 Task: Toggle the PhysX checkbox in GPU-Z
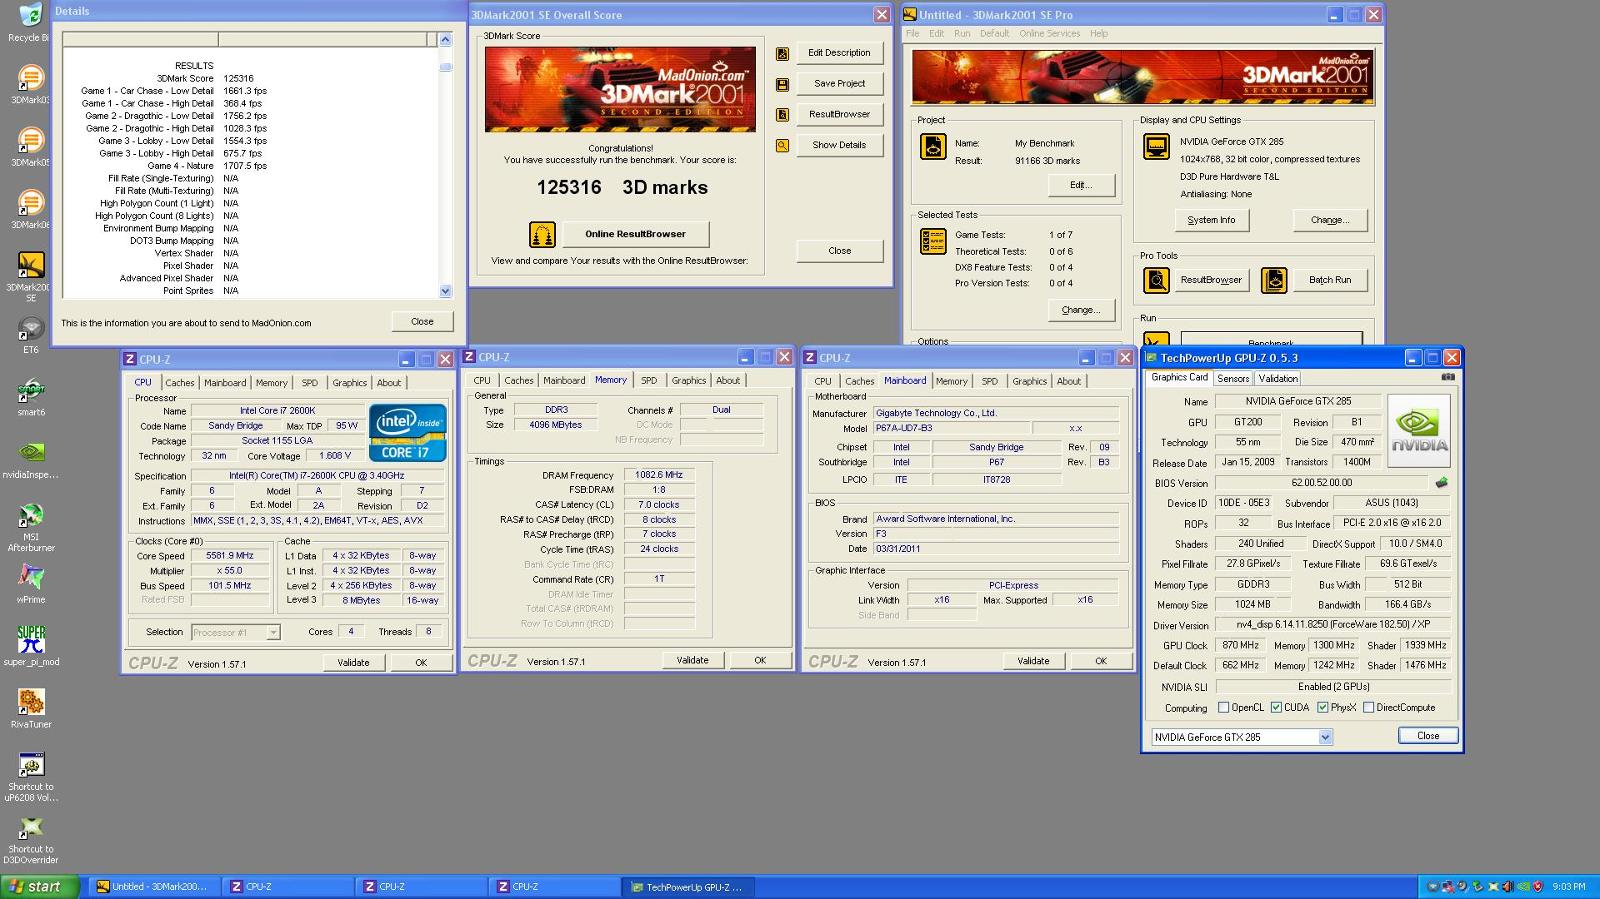(1322, 707)
